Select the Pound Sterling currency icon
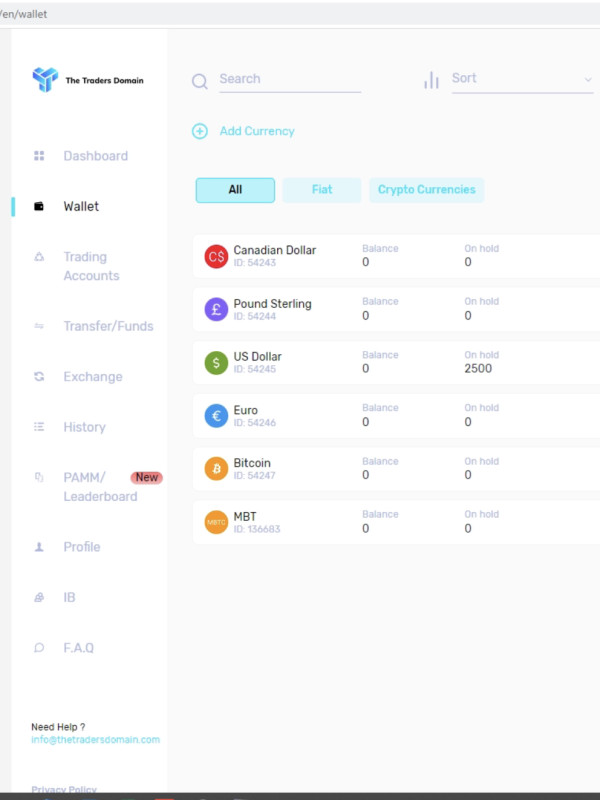 (x=216, y=309)
